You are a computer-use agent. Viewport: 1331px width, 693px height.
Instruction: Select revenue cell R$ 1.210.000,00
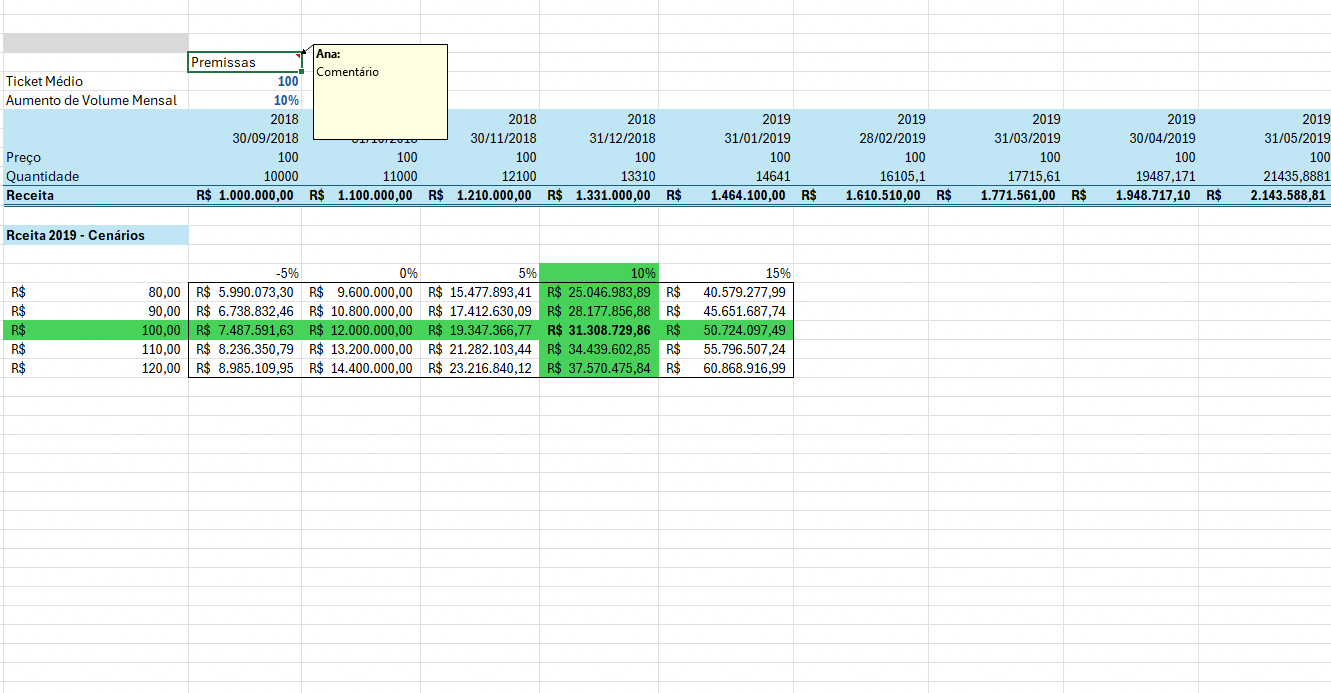[480, 195]
